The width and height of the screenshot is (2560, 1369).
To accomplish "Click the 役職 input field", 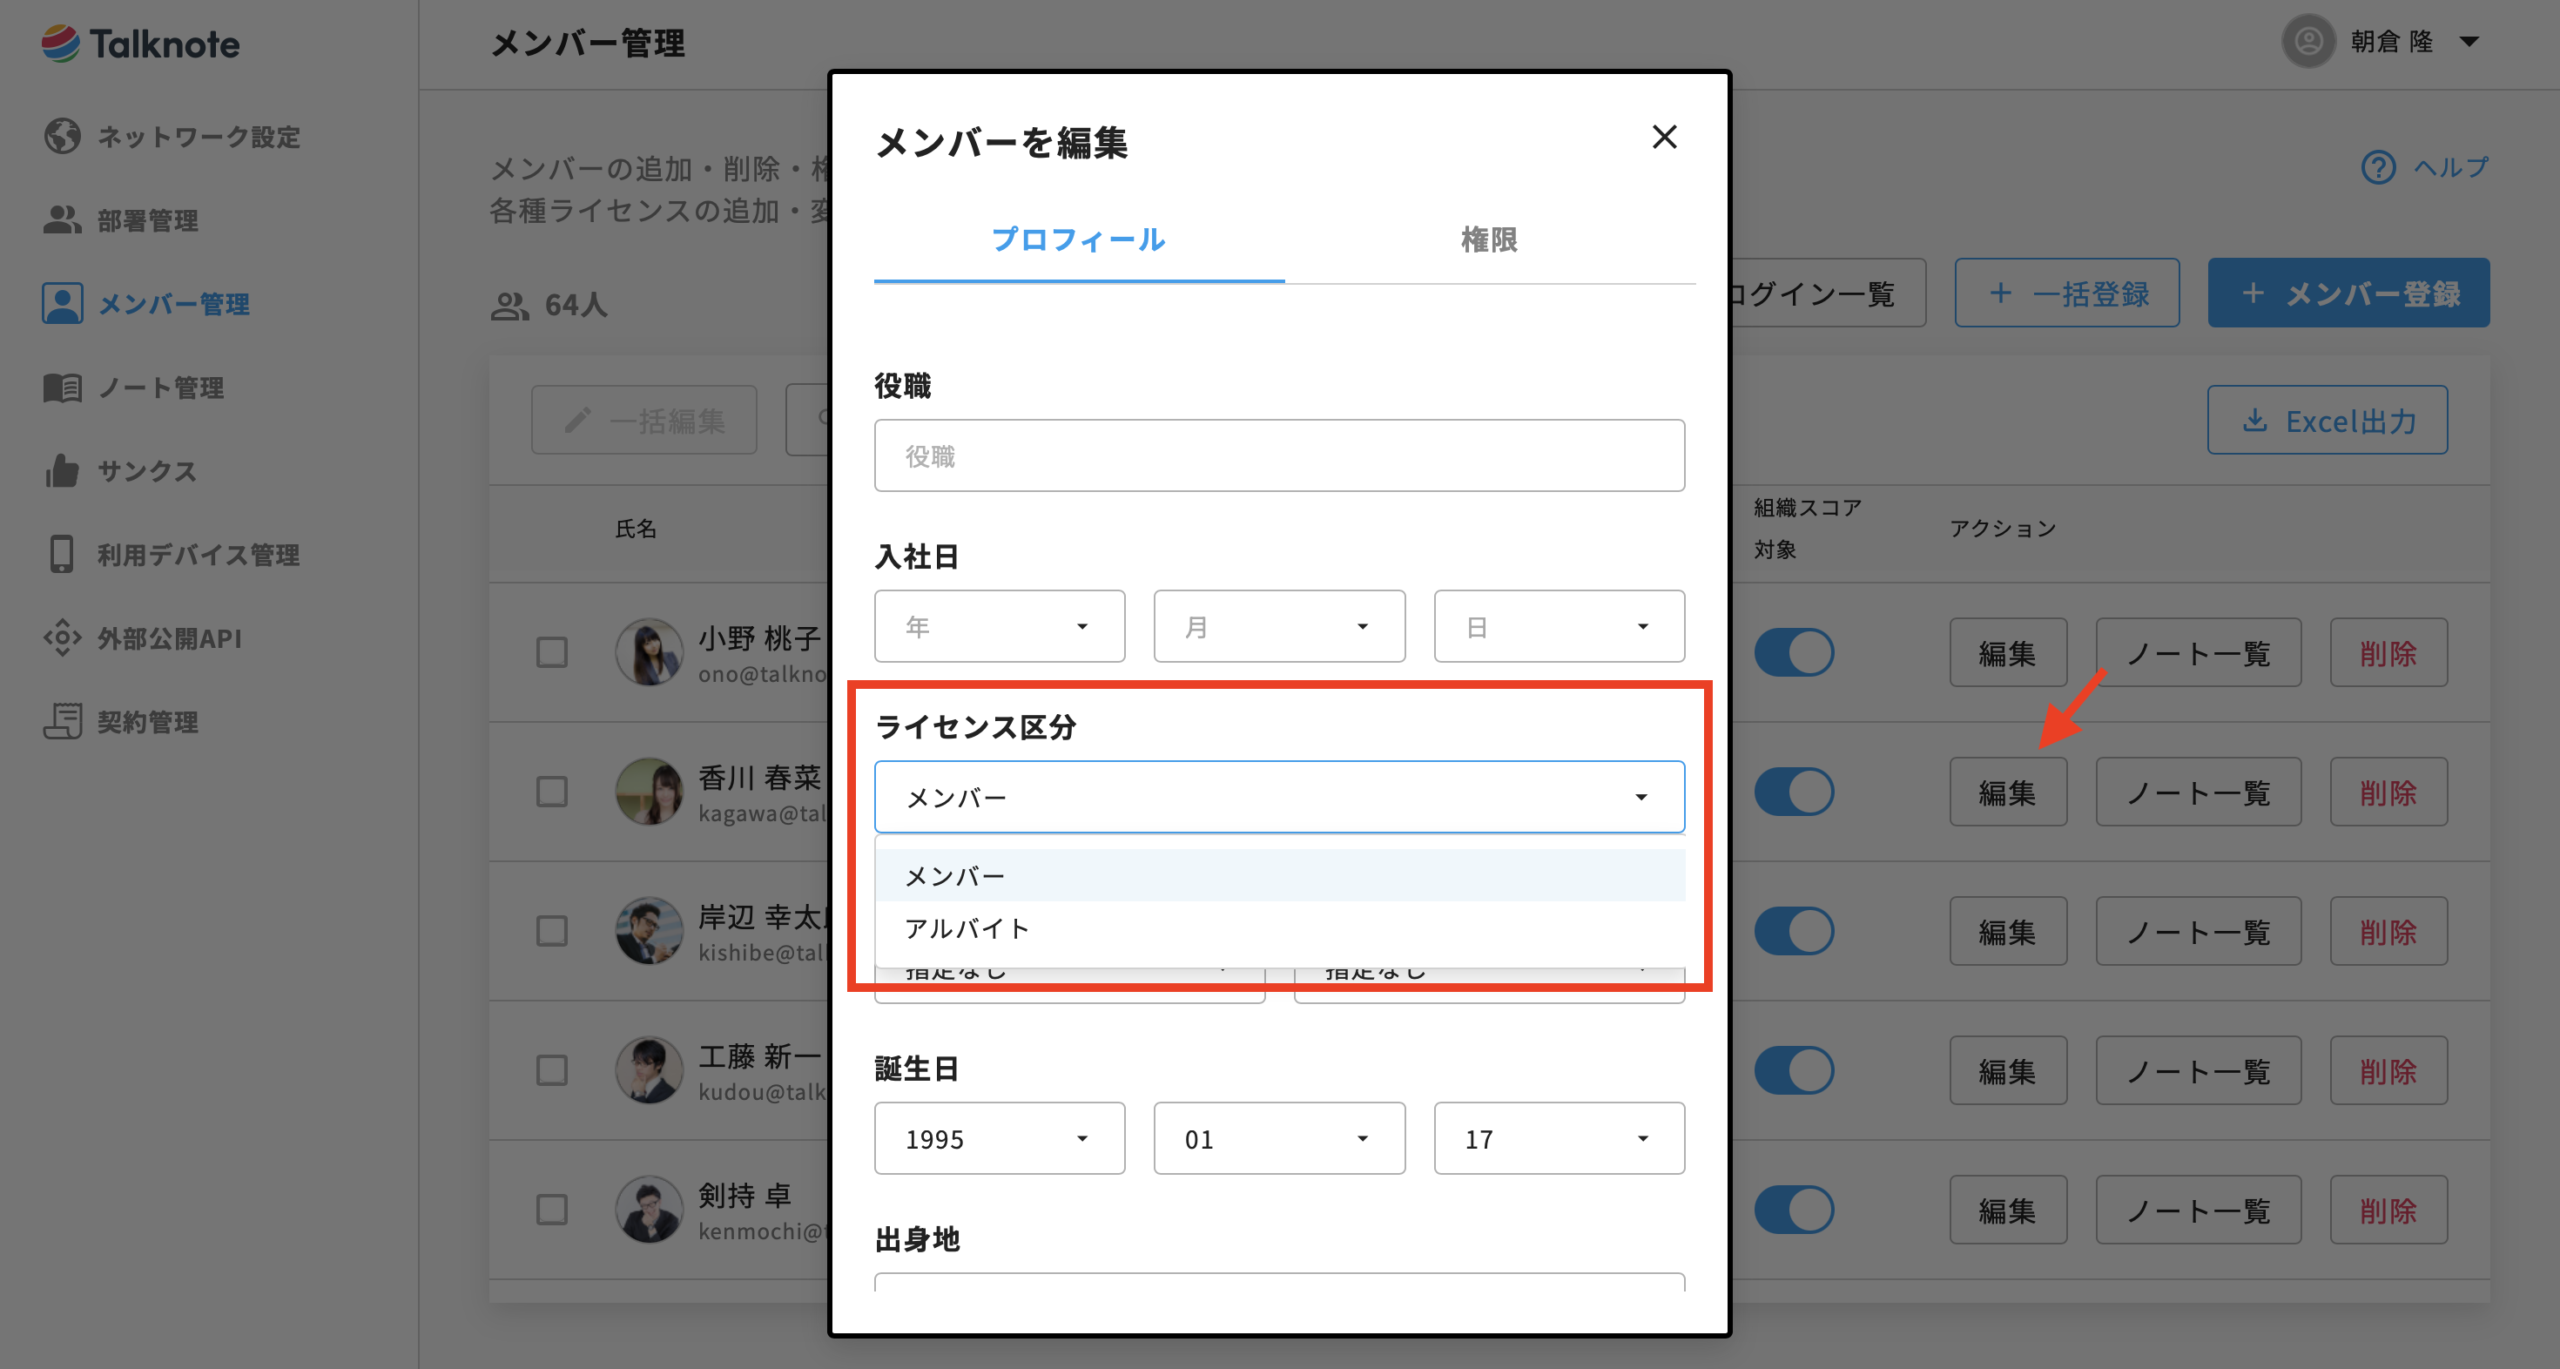I will 1279,456.
